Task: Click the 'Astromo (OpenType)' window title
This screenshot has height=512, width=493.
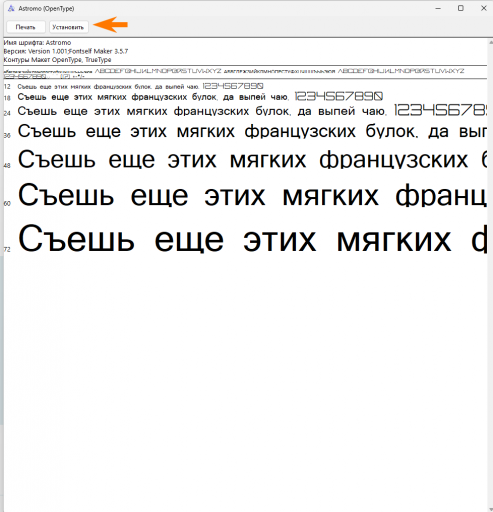Action: (x=46, y=8)
